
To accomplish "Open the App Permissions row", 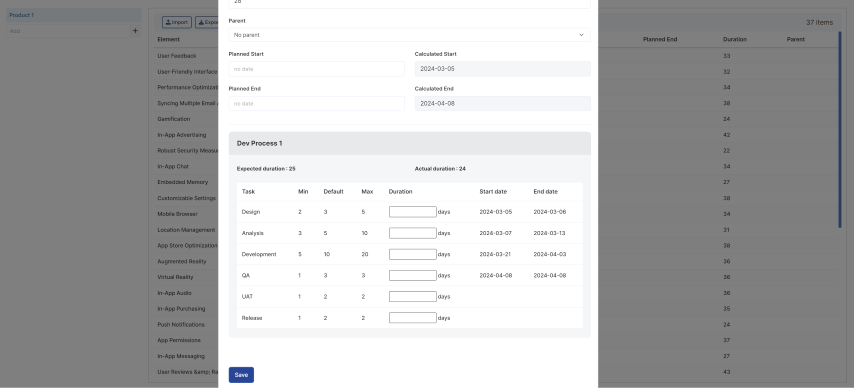I will tap(179, 340).
